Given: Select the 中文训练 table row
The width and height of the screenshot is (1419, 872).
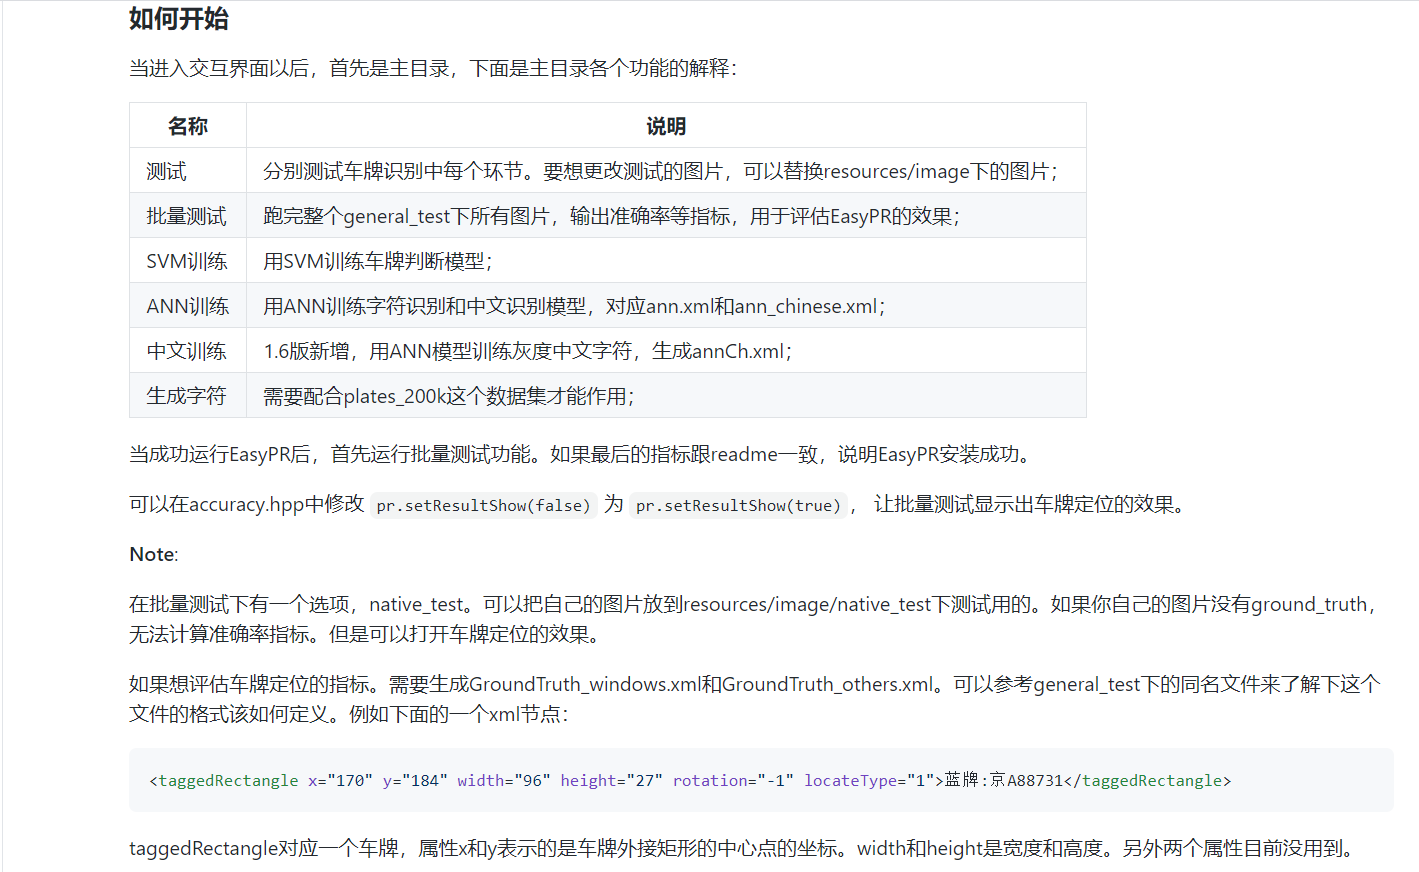Looking at the screenshot, I should pyautogui.click(x=187, y=350).
